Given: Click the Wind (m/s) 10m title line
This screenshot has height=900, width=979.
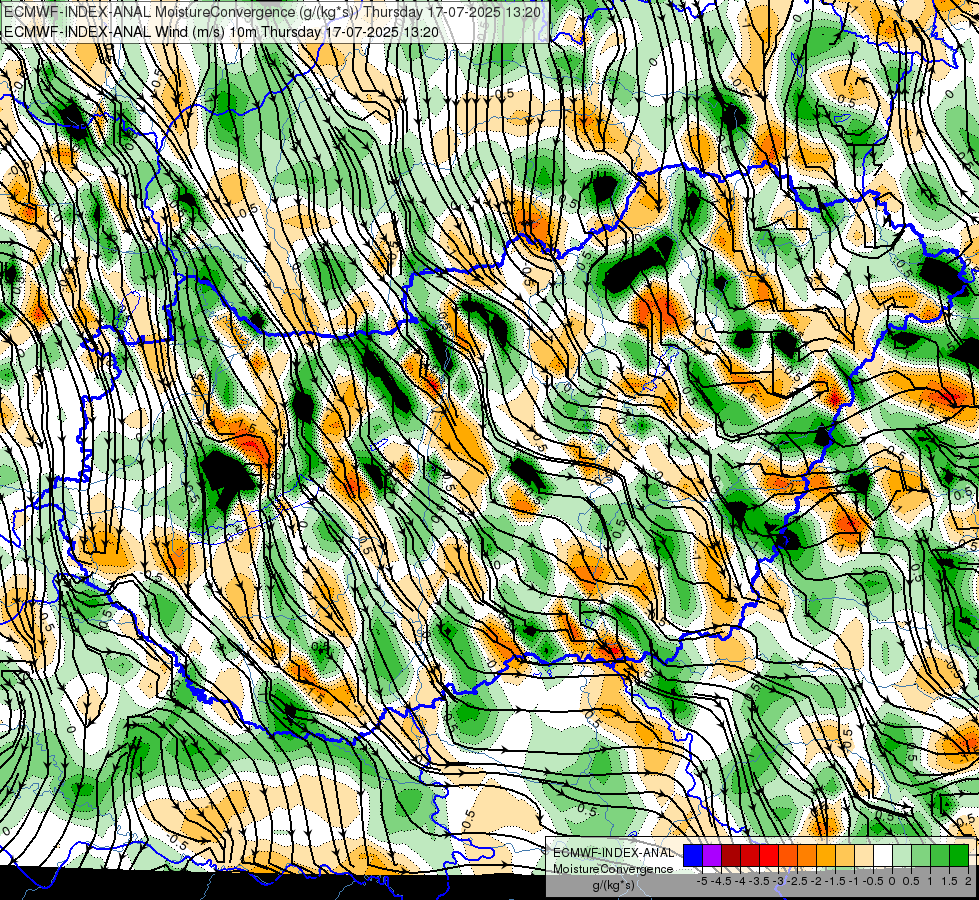Looking at the screenshot, I should point(221,31).
